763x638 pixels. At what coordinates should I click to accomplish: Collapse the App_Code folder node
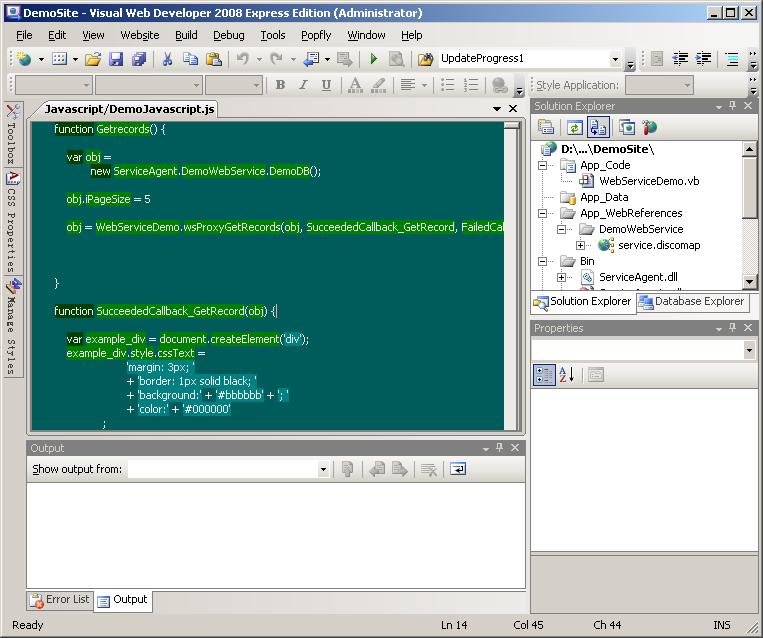(542, 165)
